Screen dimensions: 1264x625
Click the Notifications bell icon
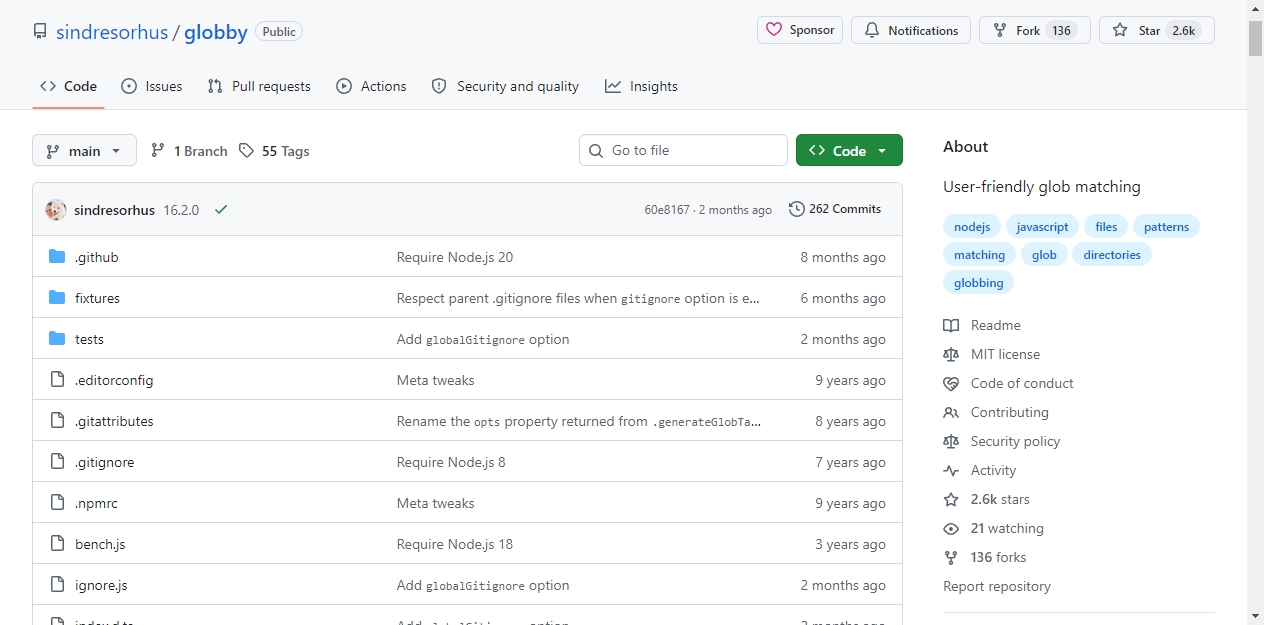pos(871,30)
